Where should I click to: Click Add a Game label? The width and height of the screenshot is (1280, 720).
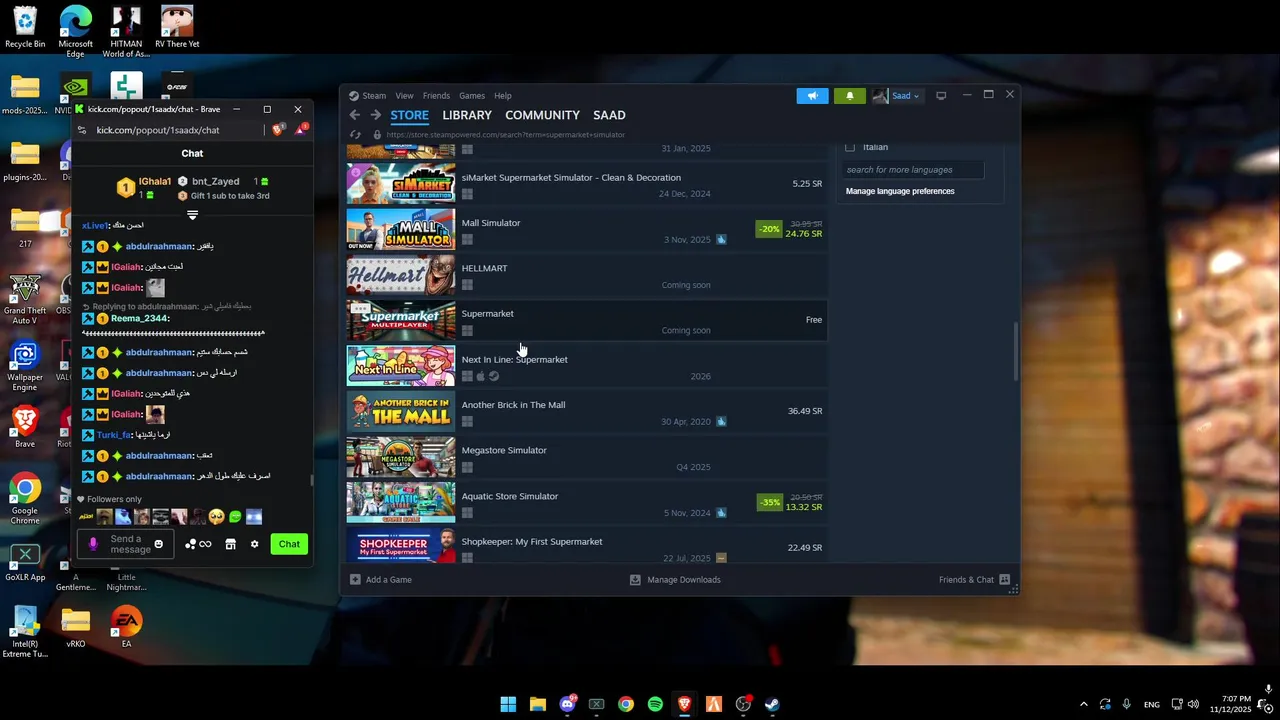(x=389, y=580)
